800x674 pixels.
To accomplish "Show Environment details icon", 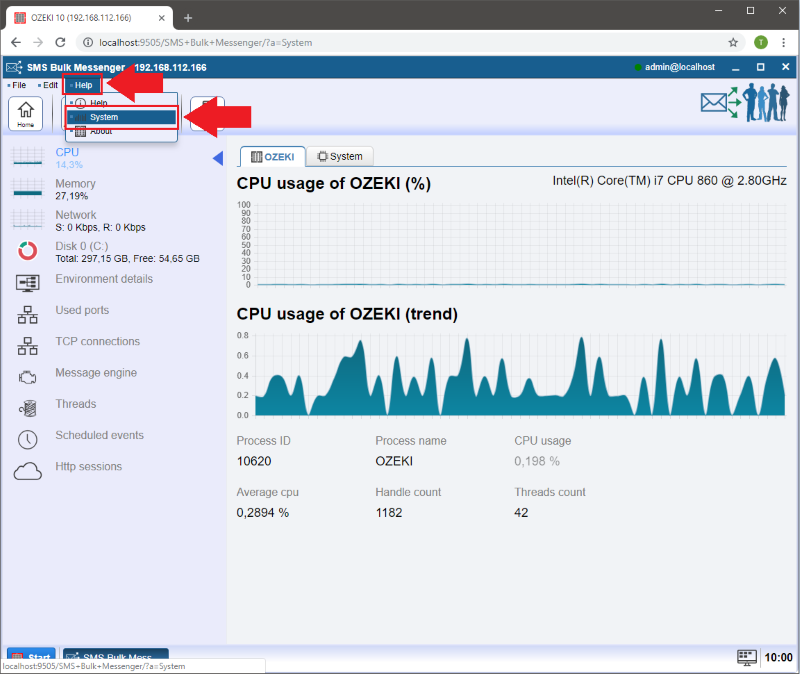I will (x=27, y=282).
